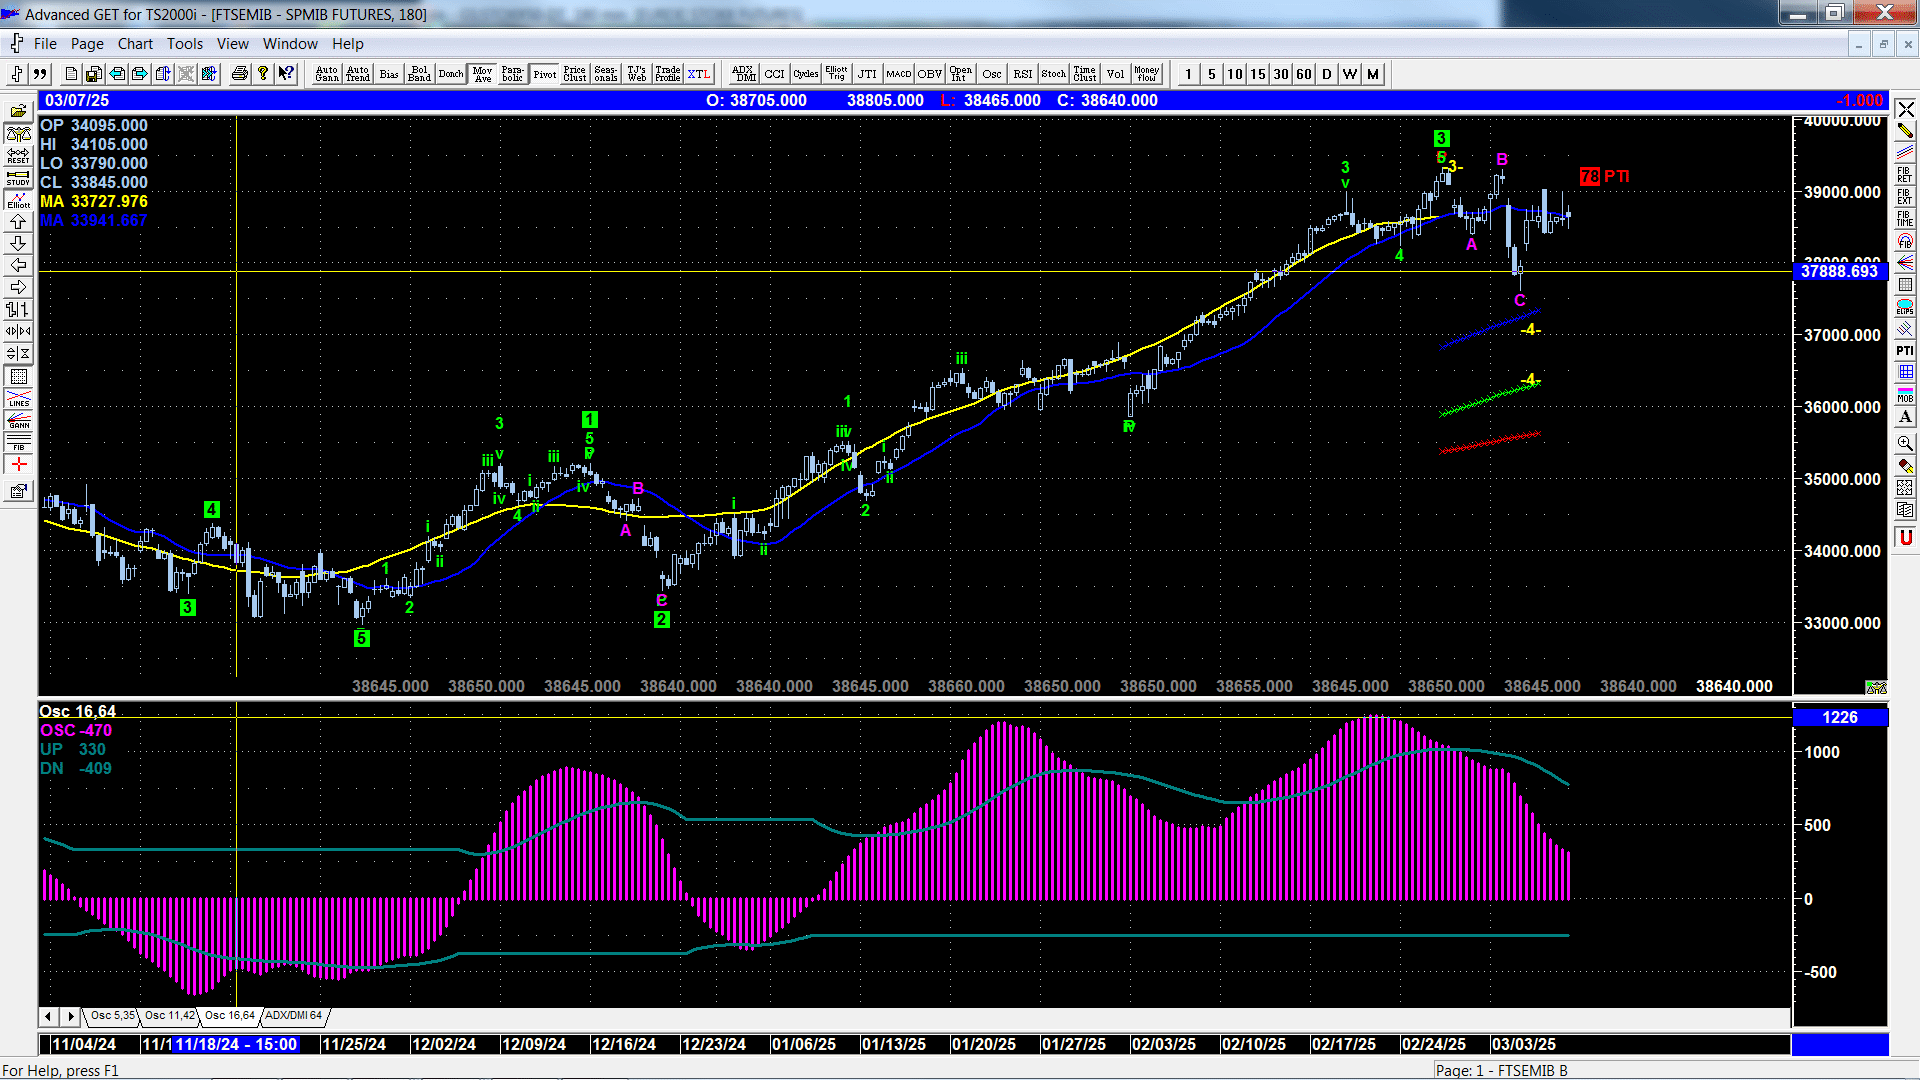The image size is (1920, 1080).
Task: Click the quotes icon in toolbar
Action: pos(40,74)
